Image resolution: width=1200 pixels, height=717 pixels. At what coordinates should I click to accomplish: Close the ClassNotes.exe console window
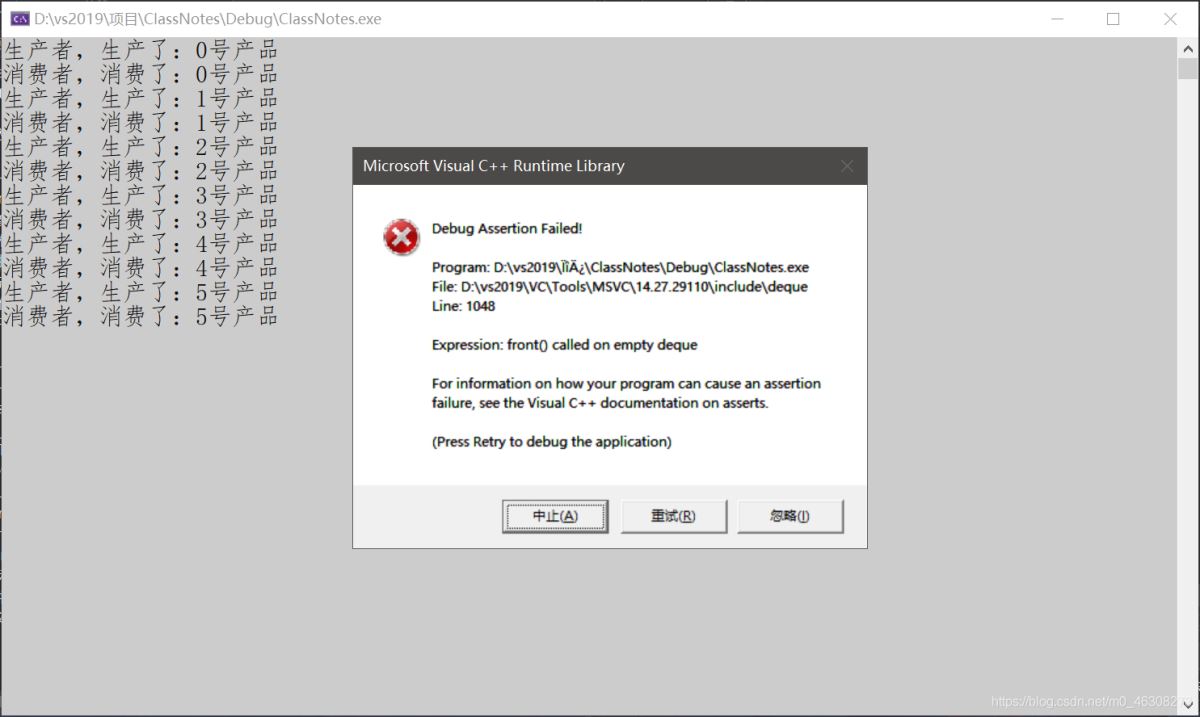1170,19
